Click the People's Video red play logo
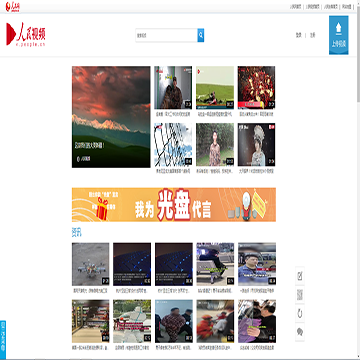This screenshot has height=360, width=360. tap(26, 34)
